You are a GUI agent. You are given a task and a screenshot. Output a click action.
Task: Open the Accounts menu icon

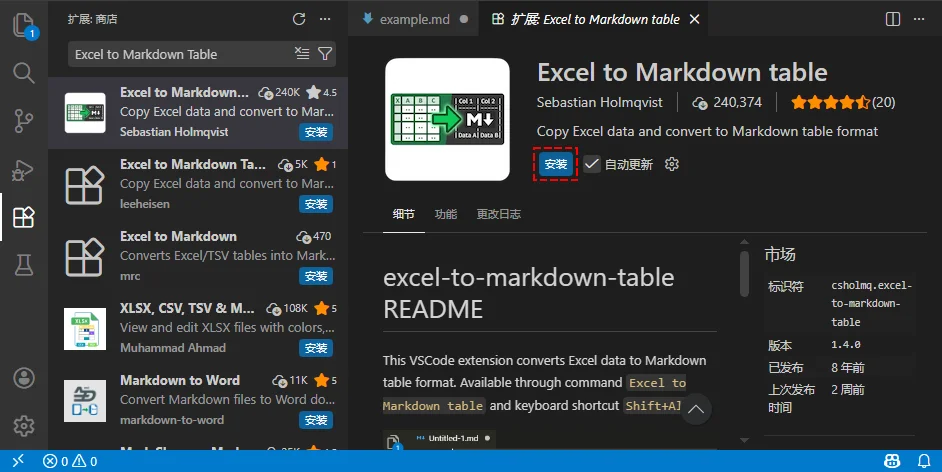tap(24, 378)
